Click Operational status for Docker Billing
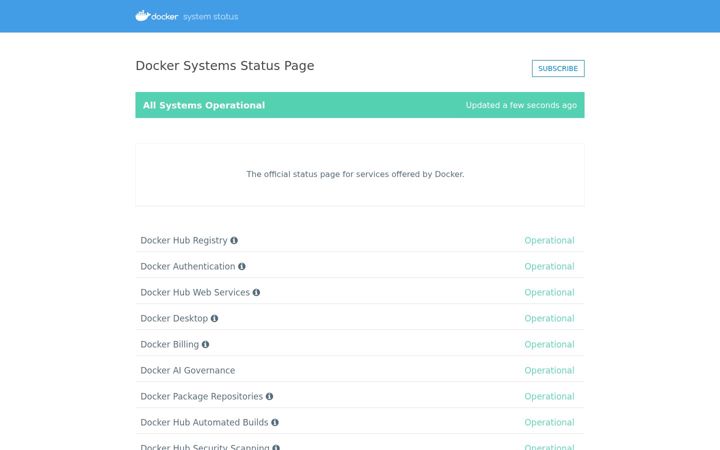 point(549,344)
